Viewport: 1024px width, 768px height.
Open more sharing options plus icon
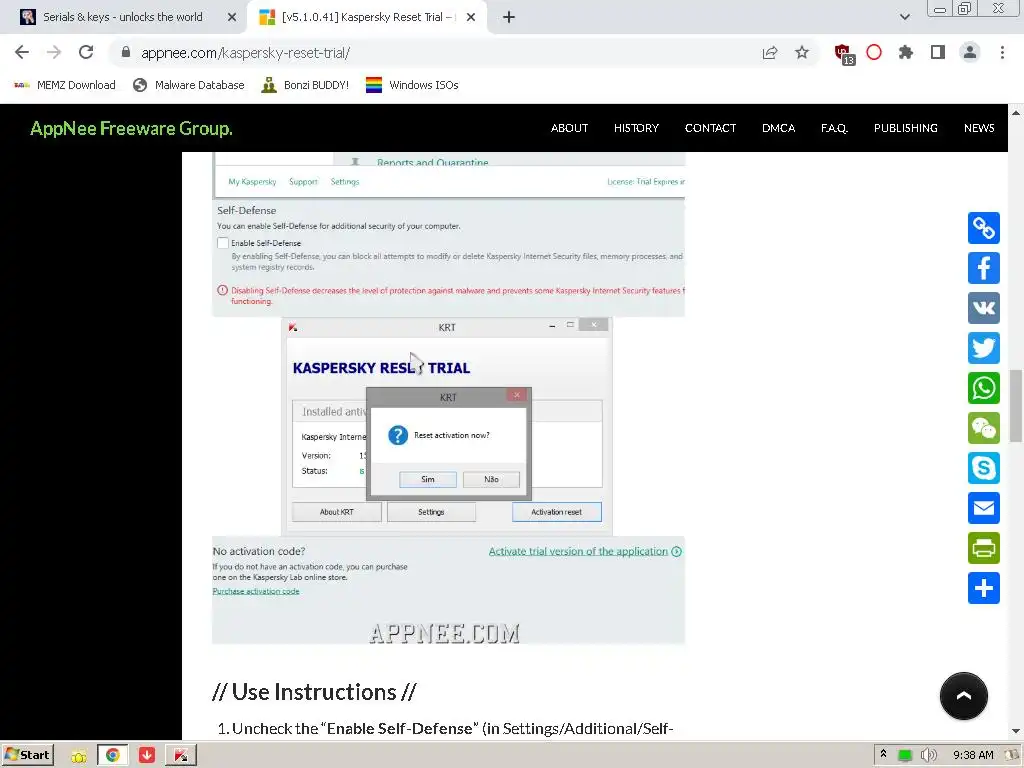coord(984,588)
